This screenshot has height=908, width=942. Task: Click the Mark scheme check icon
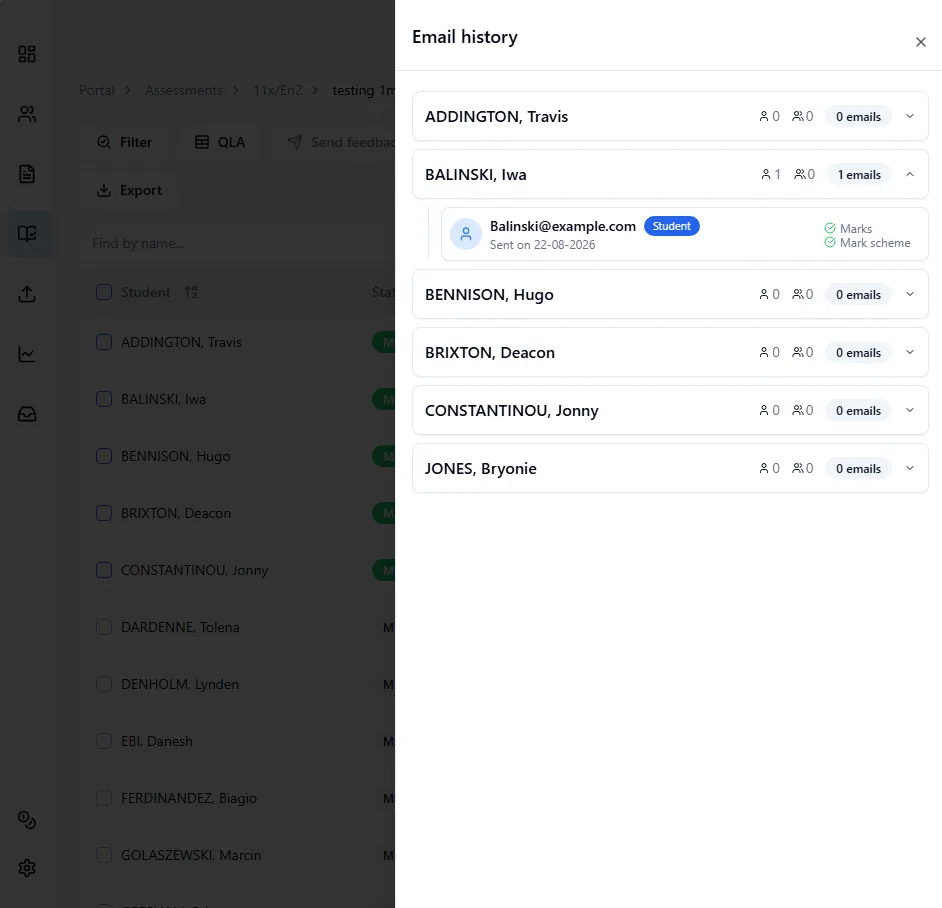(x=830, y=242)
